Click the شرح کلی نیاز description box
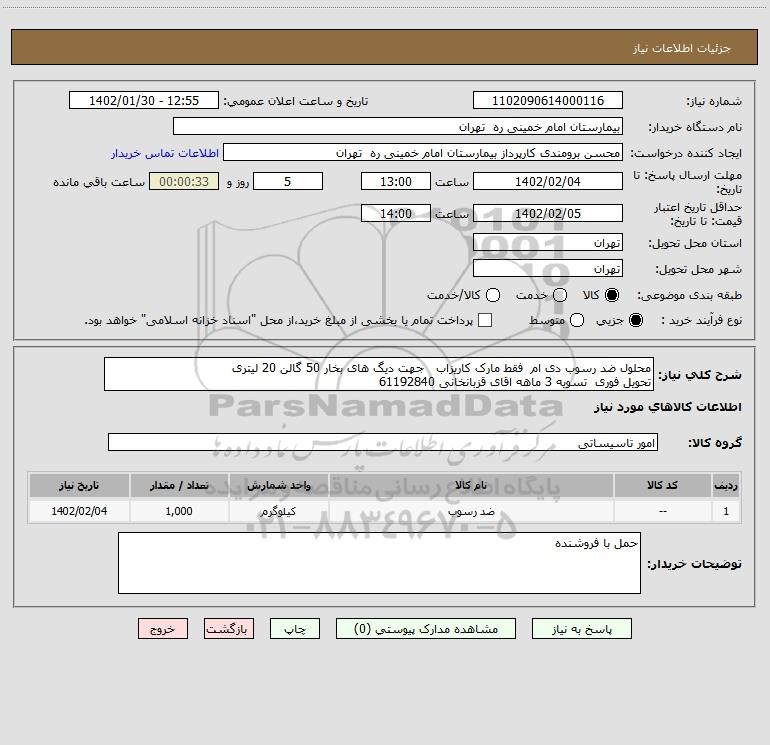The width and height of the screenshot is (770, 745). [x=379, y=374]
